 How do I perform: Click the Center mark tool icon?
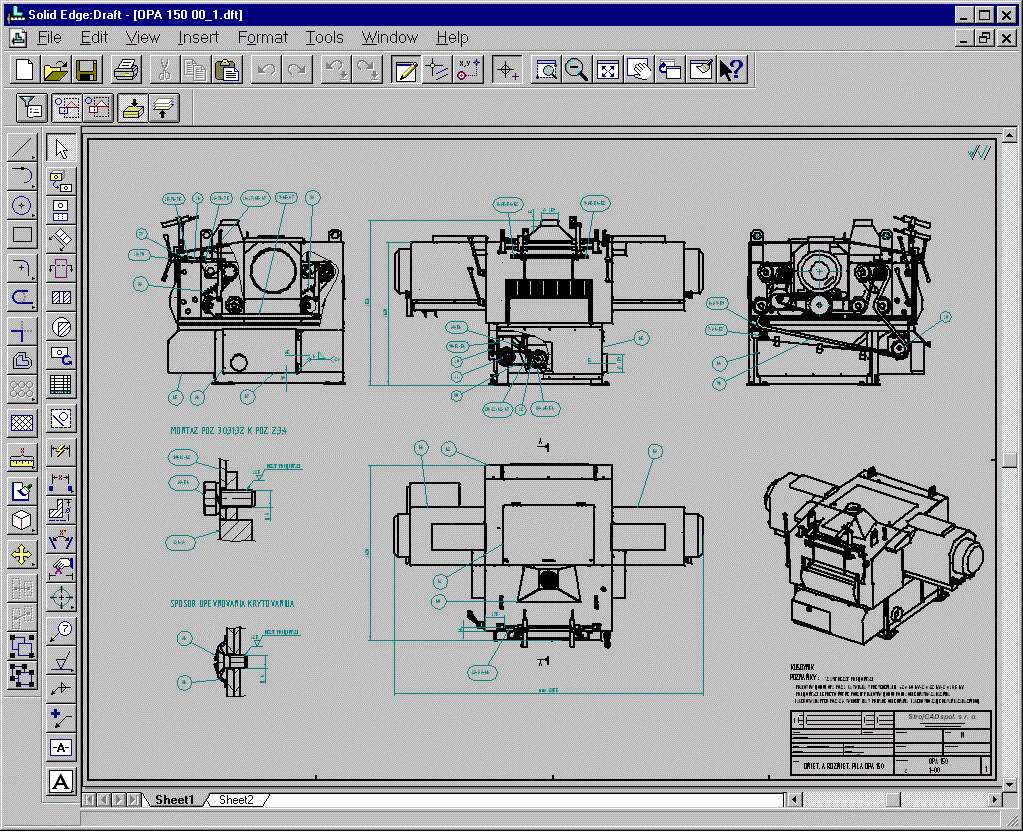tap(61, 596)
